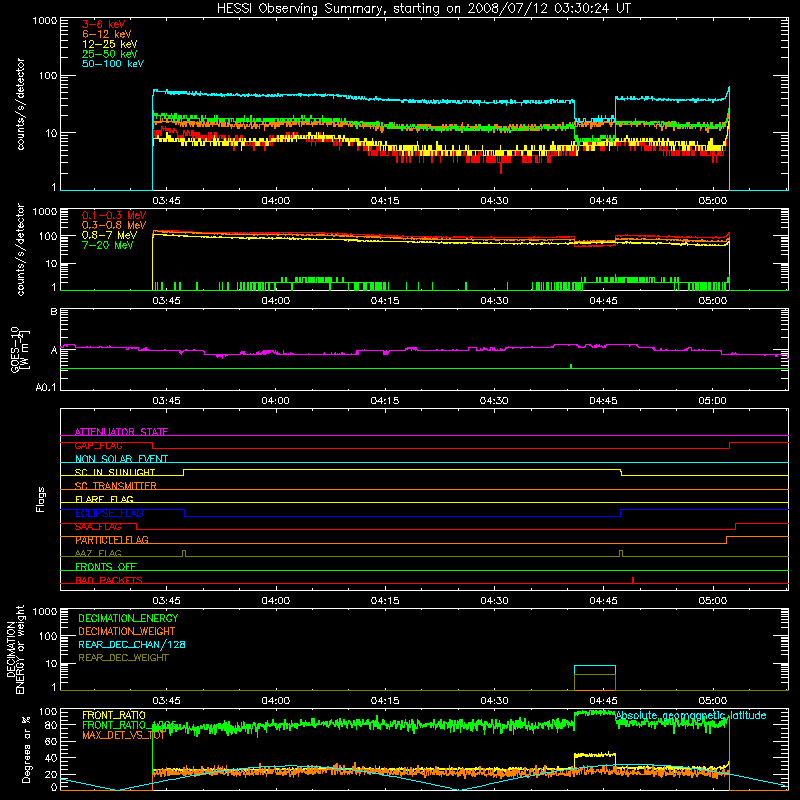The width and height of the screenshot is (800, 800).
Task: Select the 25-50 keV legend label
Action: pos(109,54)
